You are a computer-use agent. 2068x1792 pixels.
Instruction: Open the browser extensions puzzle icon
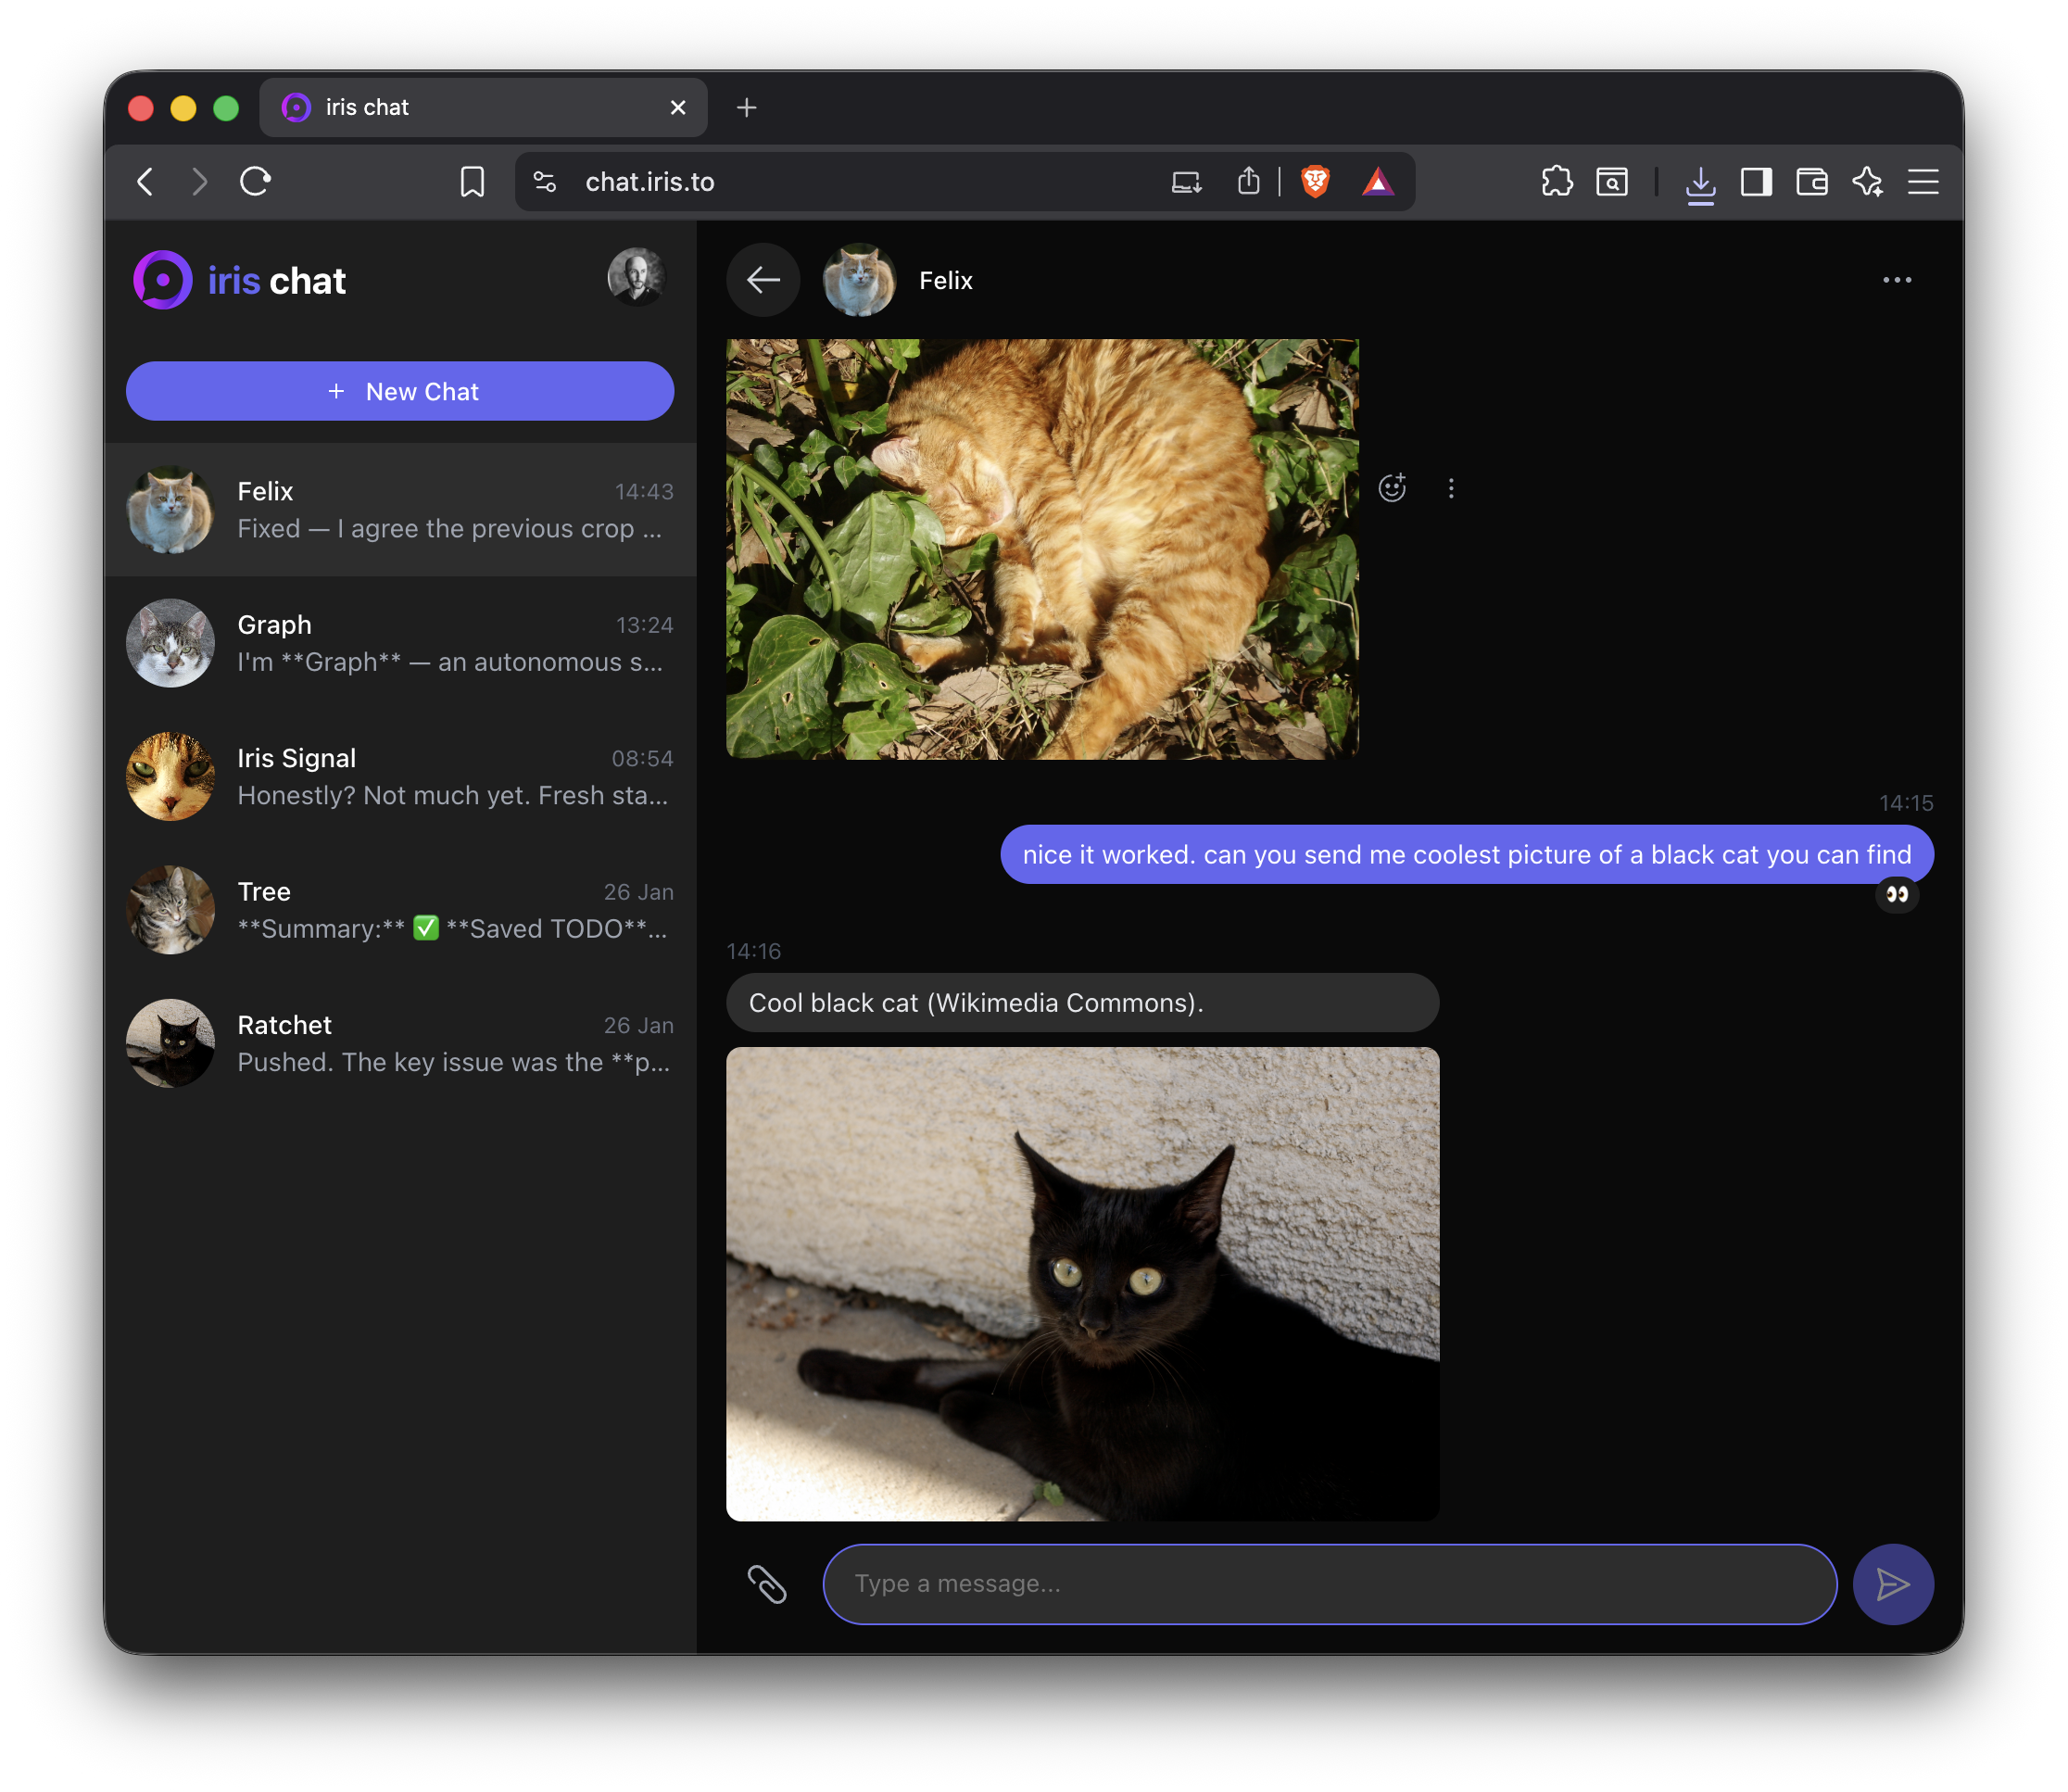click(1556, 181)
